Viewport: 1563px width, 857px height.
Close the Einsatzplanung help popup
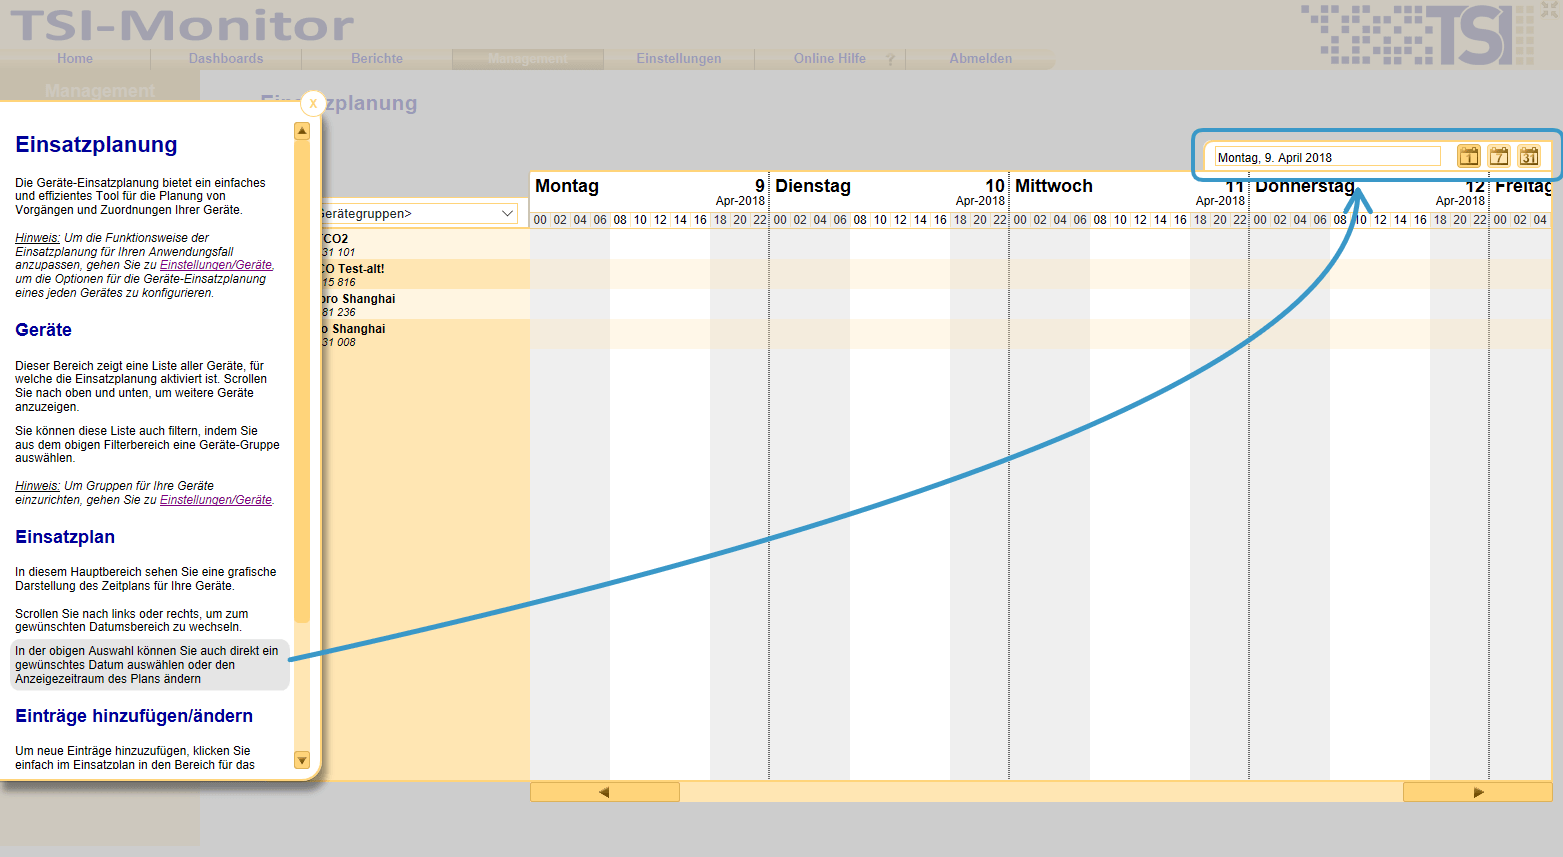coord(313,103)
